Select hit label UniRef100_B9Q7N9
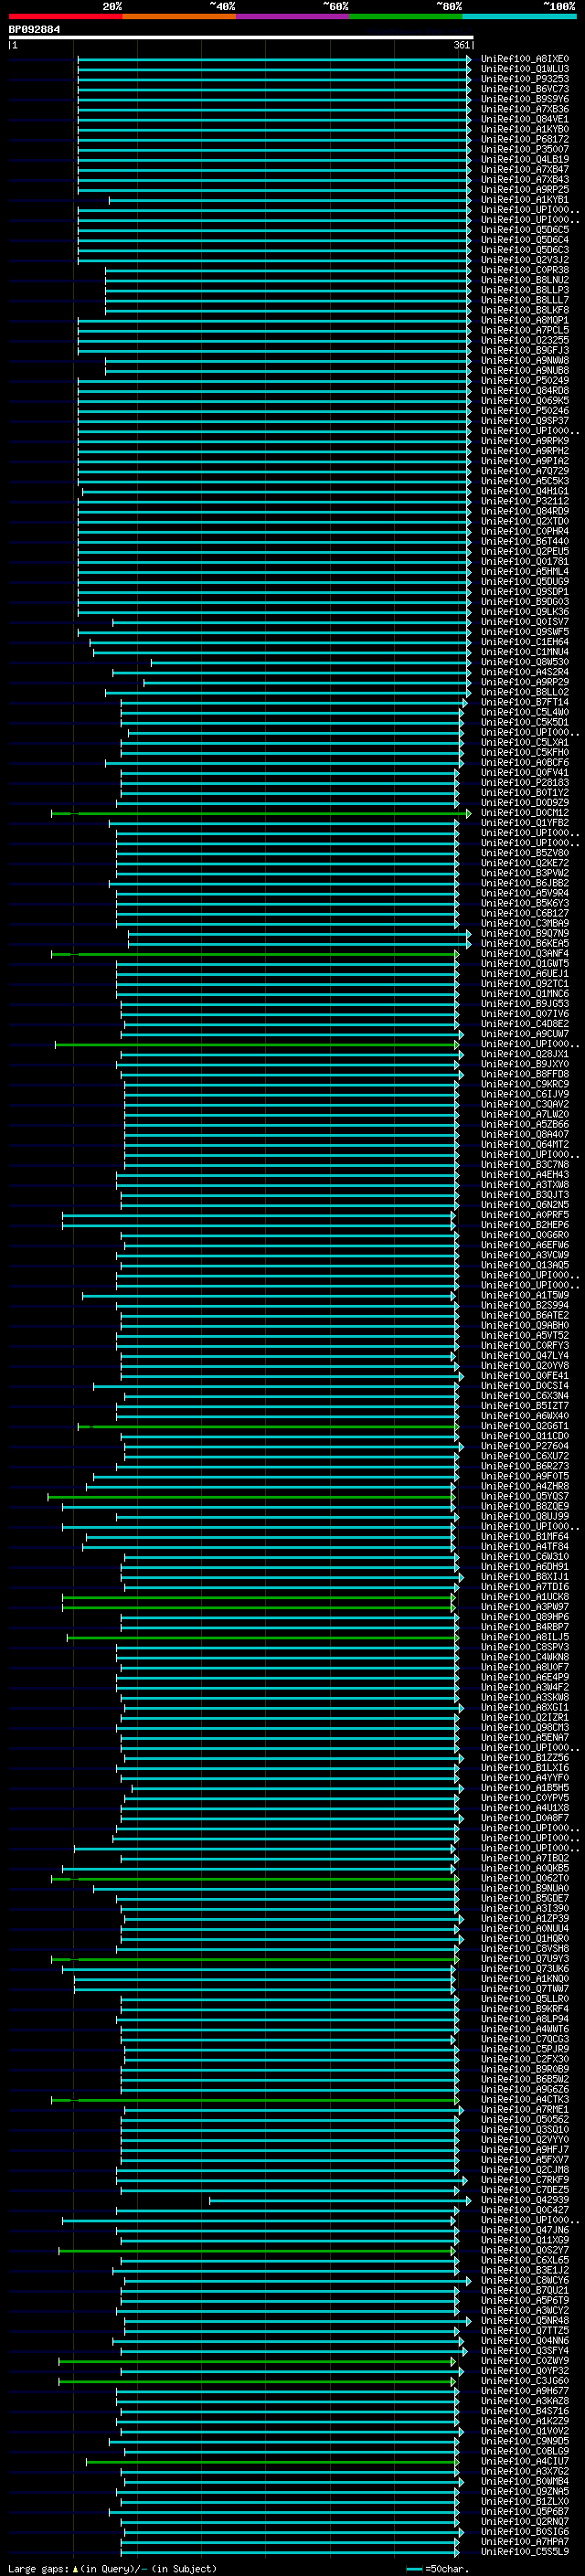Screen dimensions: 585x2576 [x=524, y=933]
